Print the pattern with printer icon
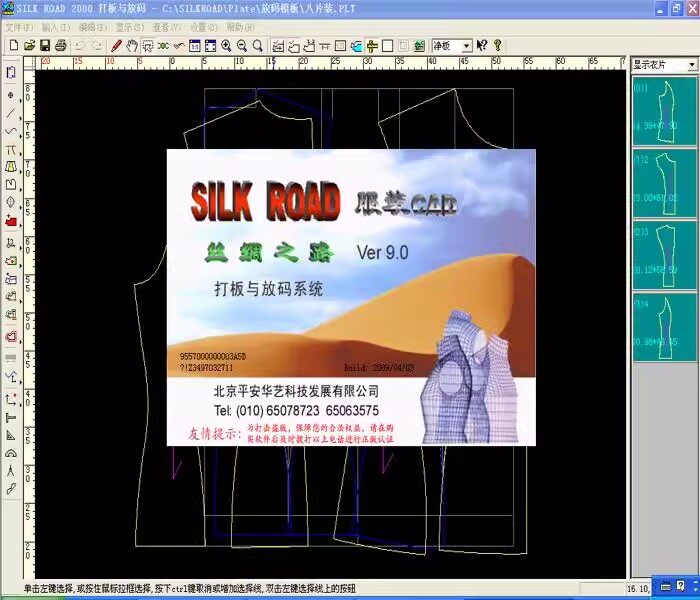Image resolution: width=700 pixels, height=600 pixels. 61,46
